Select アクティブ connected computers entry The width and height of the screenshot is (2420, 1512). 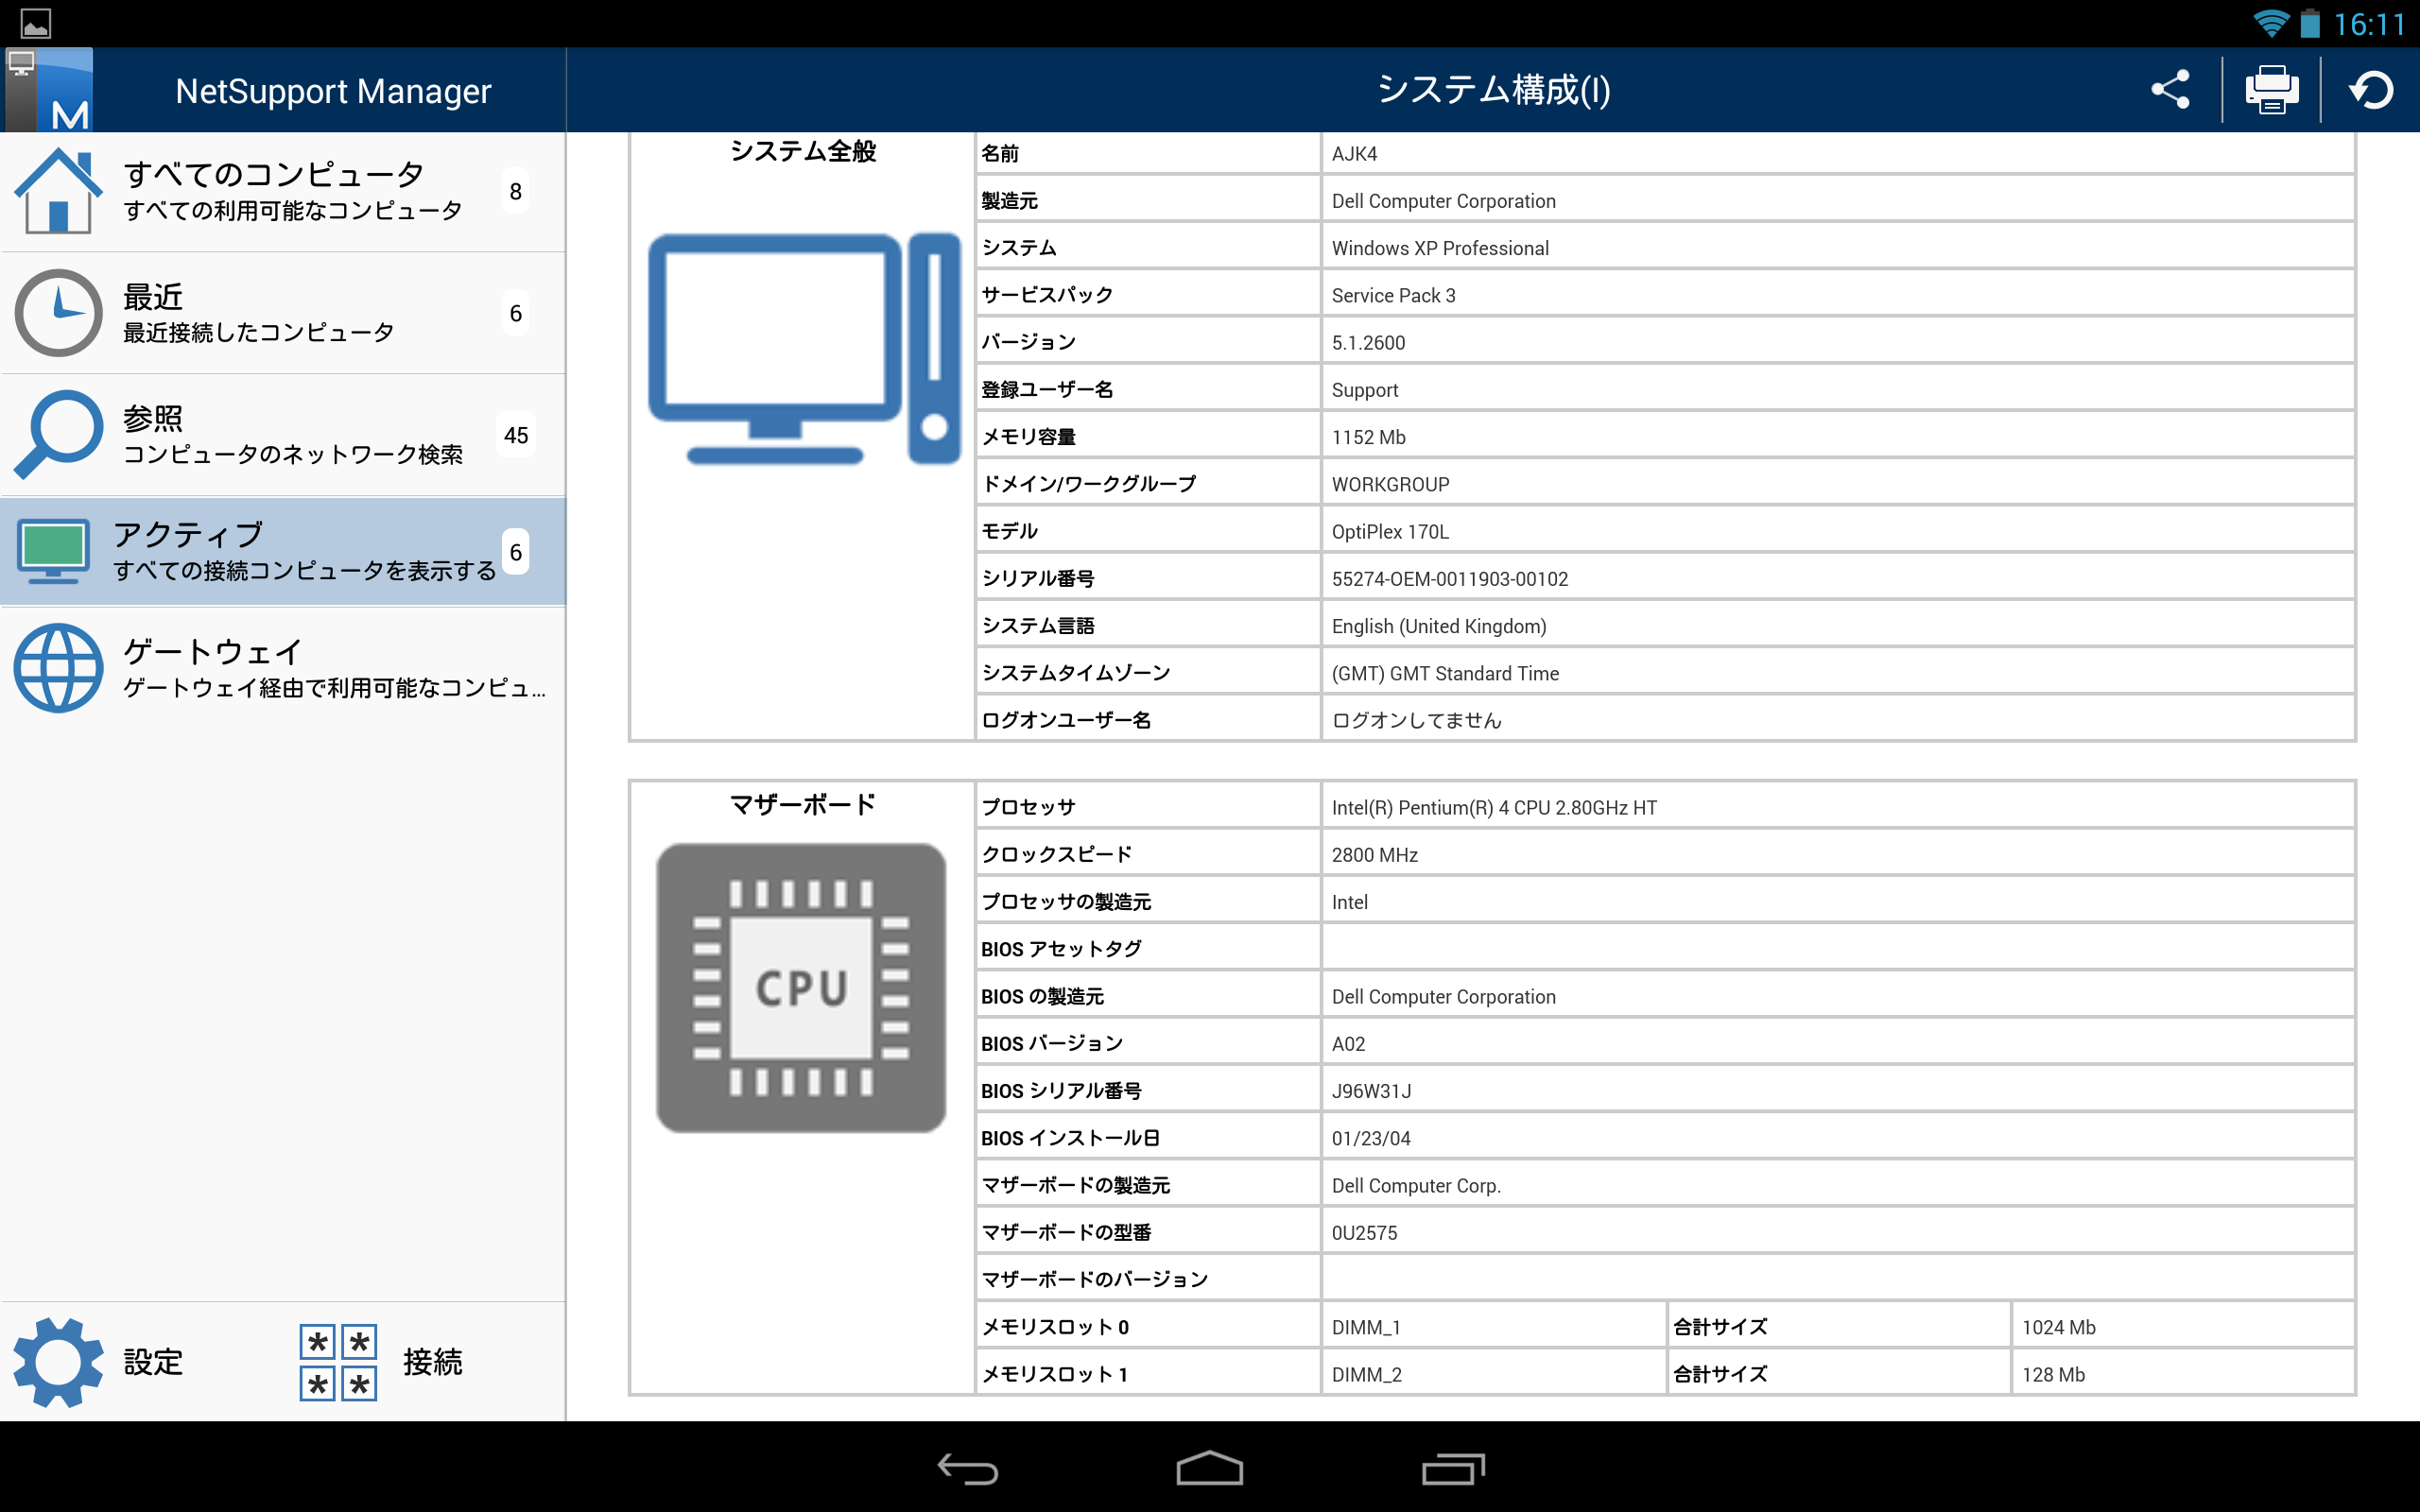tap(283, 551)
